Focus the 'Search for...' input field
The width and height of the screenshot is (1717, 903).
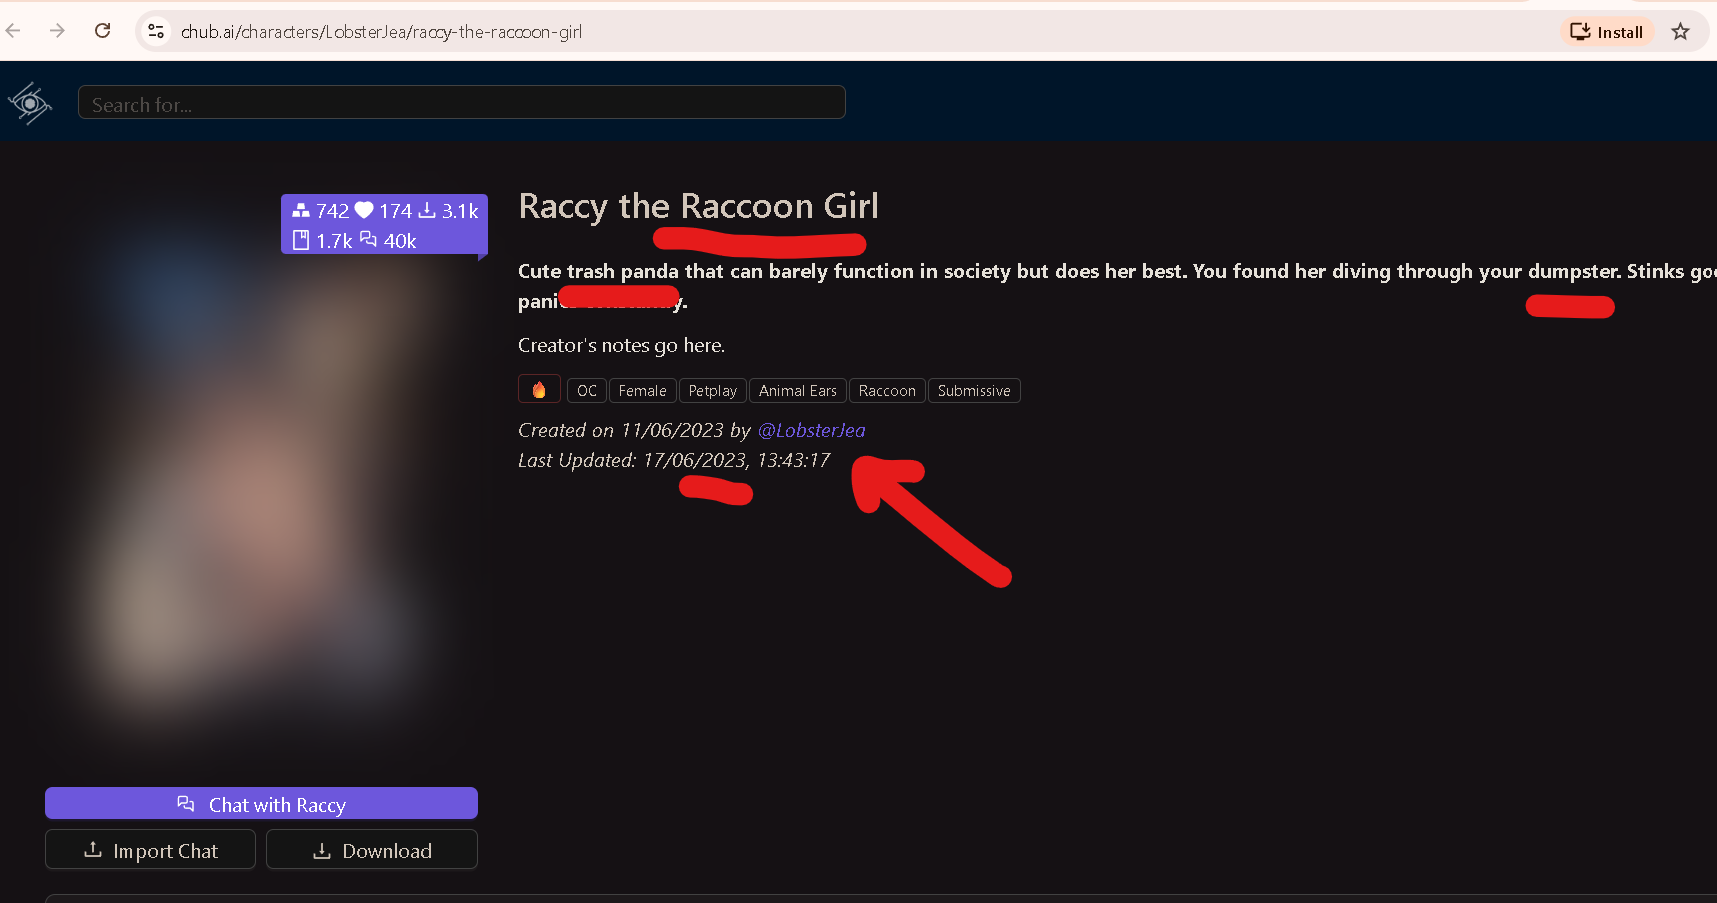pos(461,103)
